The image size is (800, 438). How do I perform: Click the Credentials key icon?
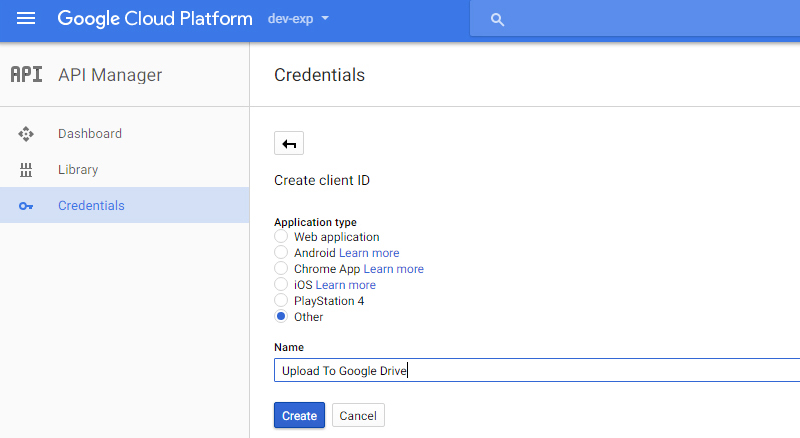[x=26, y=206]
